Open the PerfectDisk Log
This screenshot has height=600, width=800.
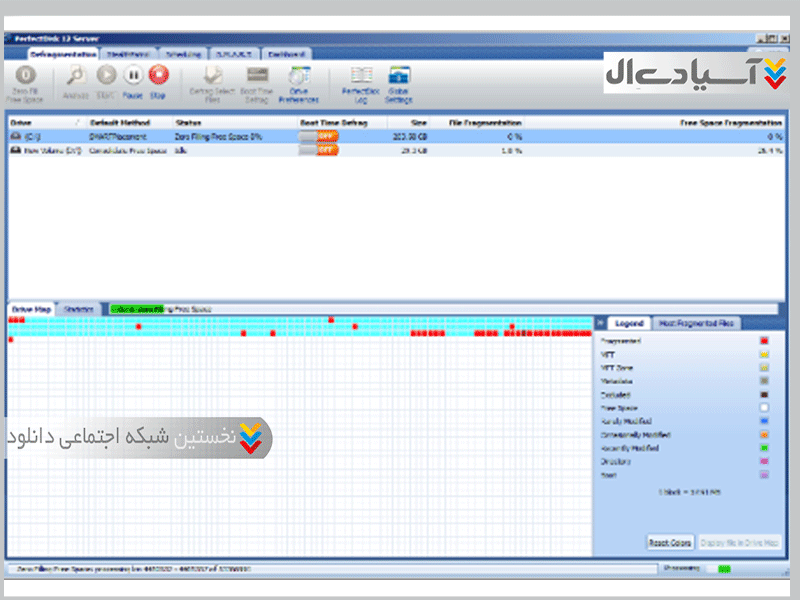360,77
